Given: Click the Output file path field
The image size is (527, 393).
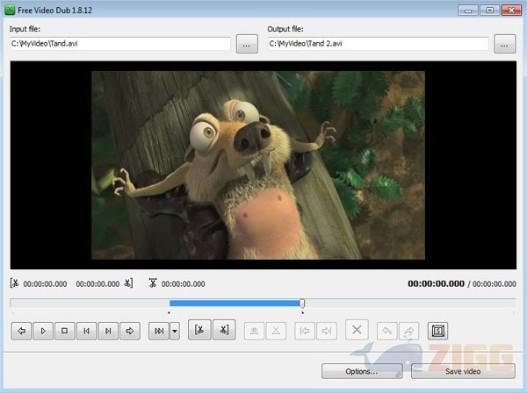Looking at the screenshot, I should pyautogui.click(x=378, y=44).
